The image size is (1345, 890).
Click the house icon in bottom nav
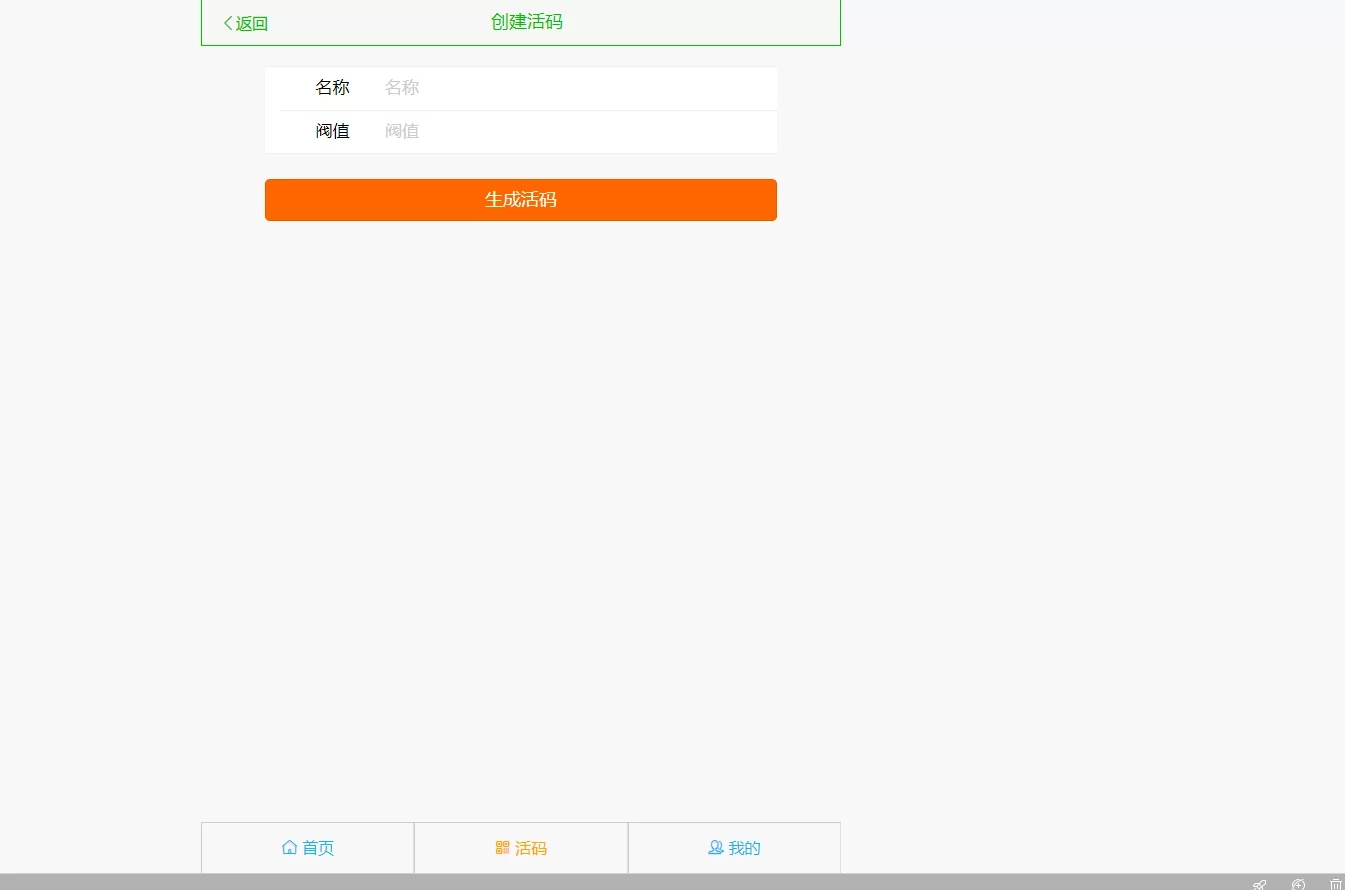point(289,848)
